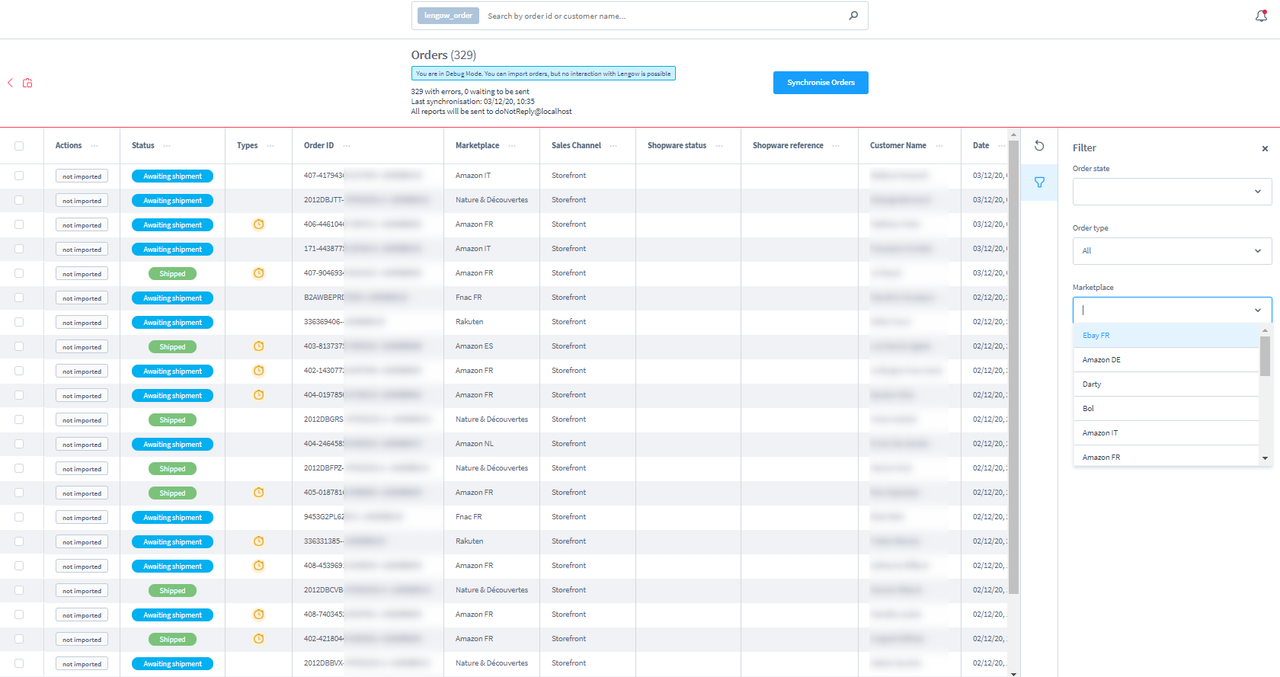Click the Synchronise Orders button

click(x=820, y=83)
